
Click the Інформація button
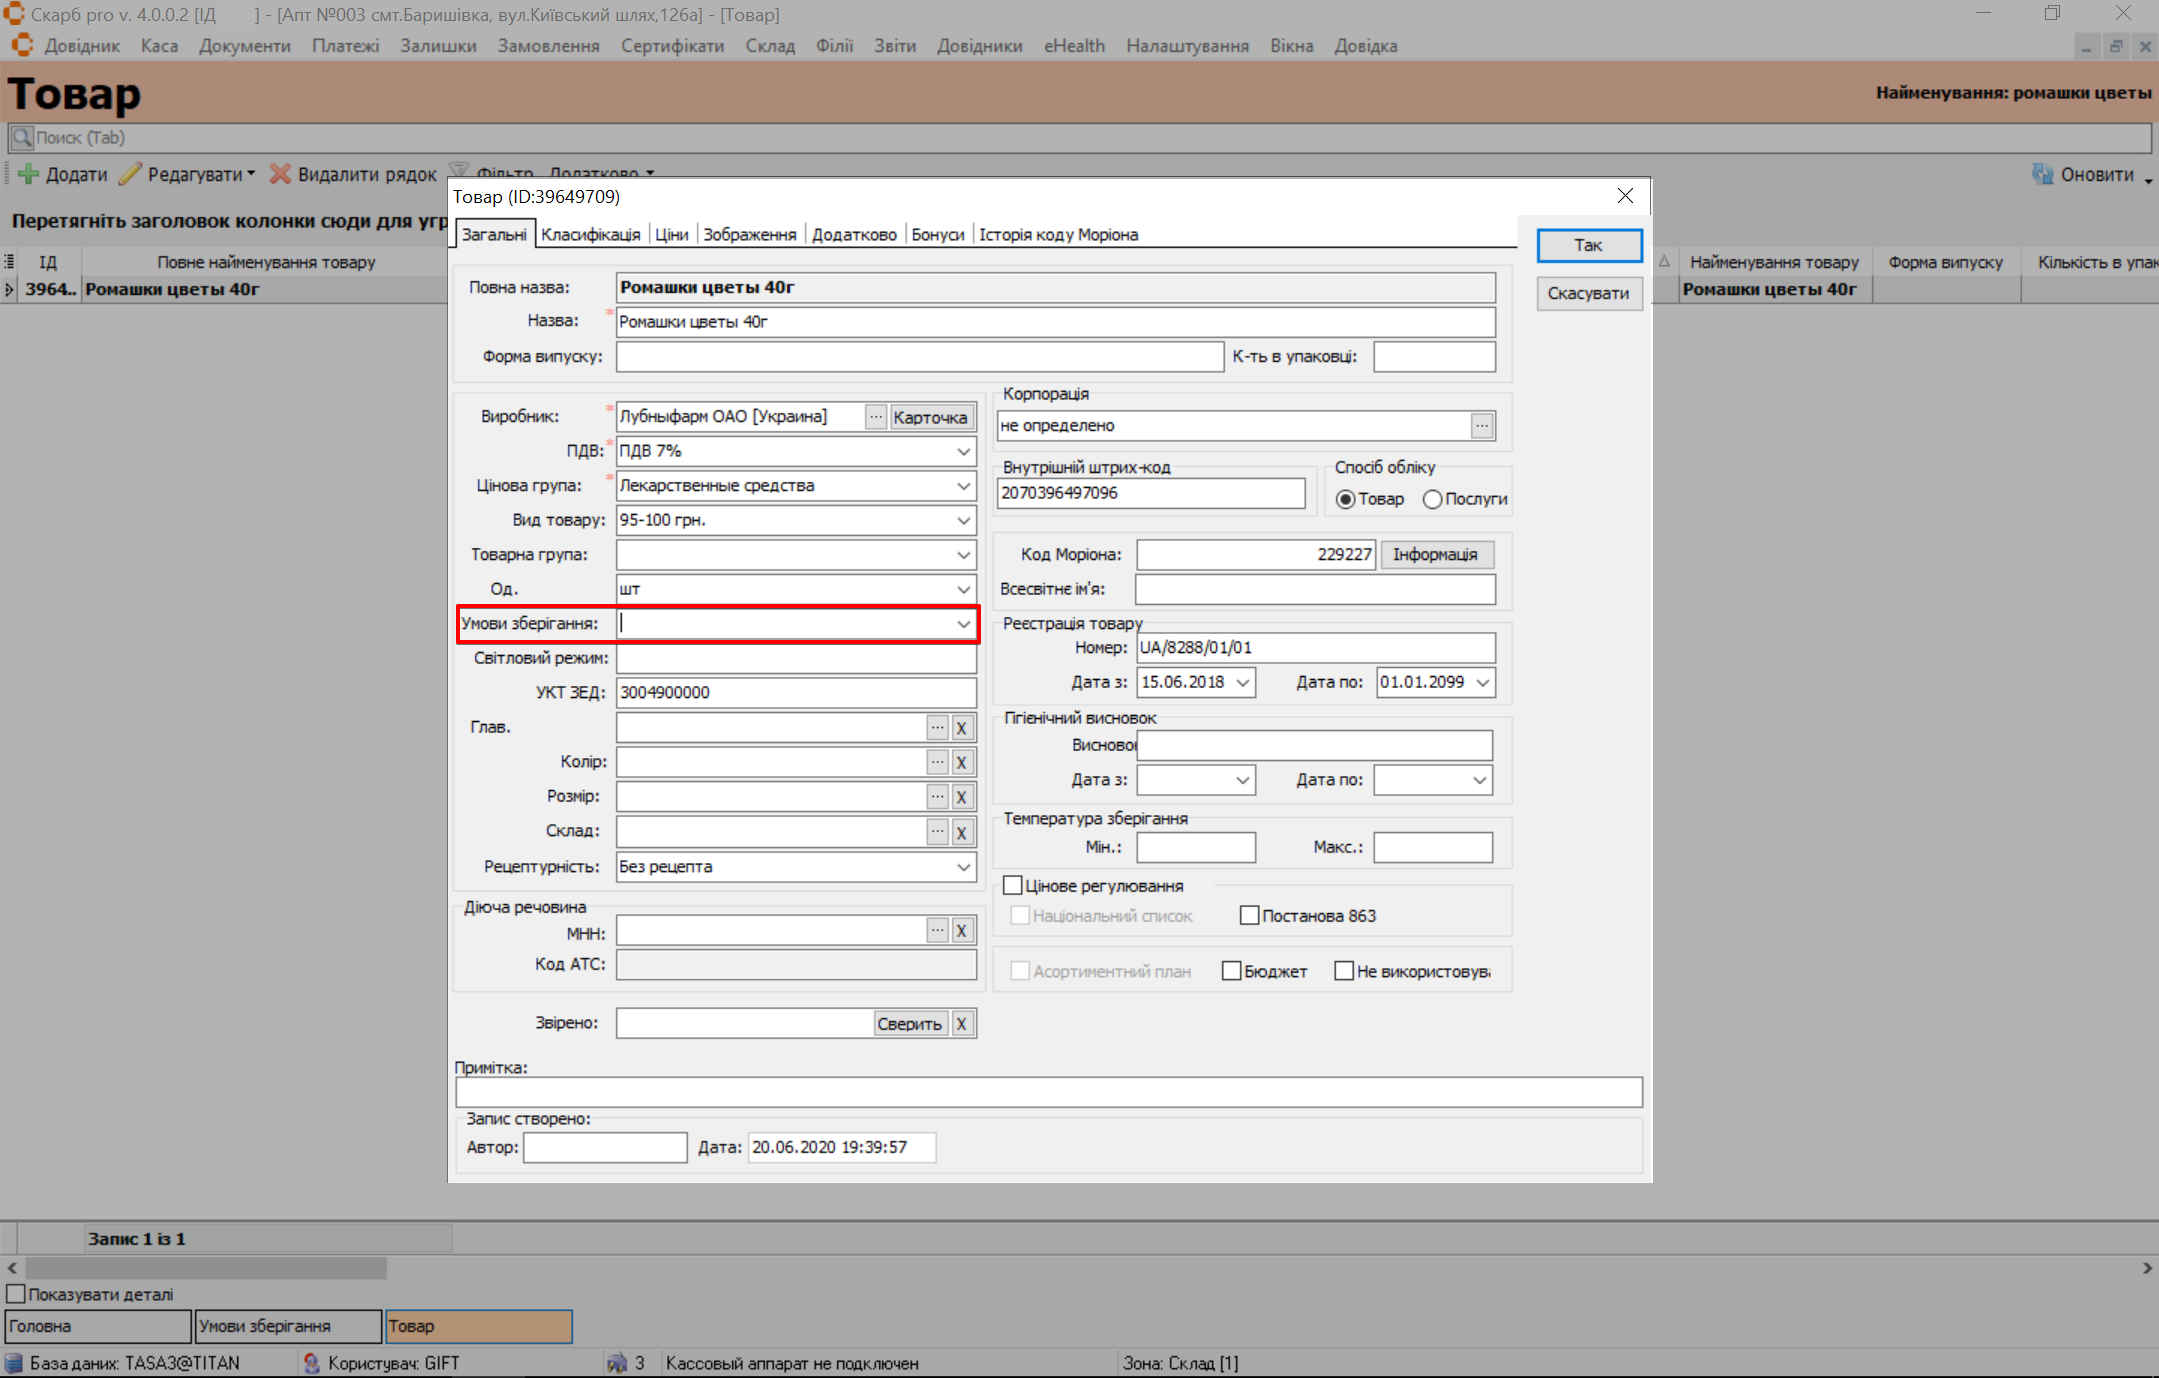tap(1435, 555)
